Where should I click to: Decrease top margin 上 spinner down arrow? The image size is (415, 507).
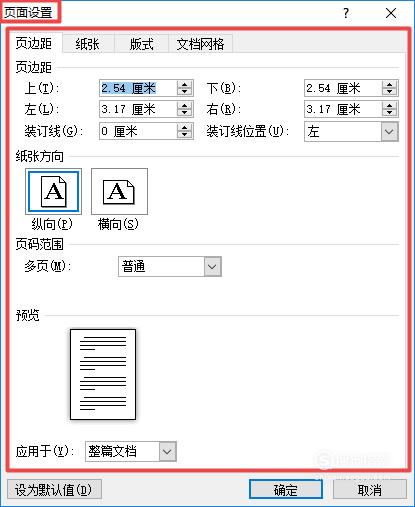click(x=184, y=92)
